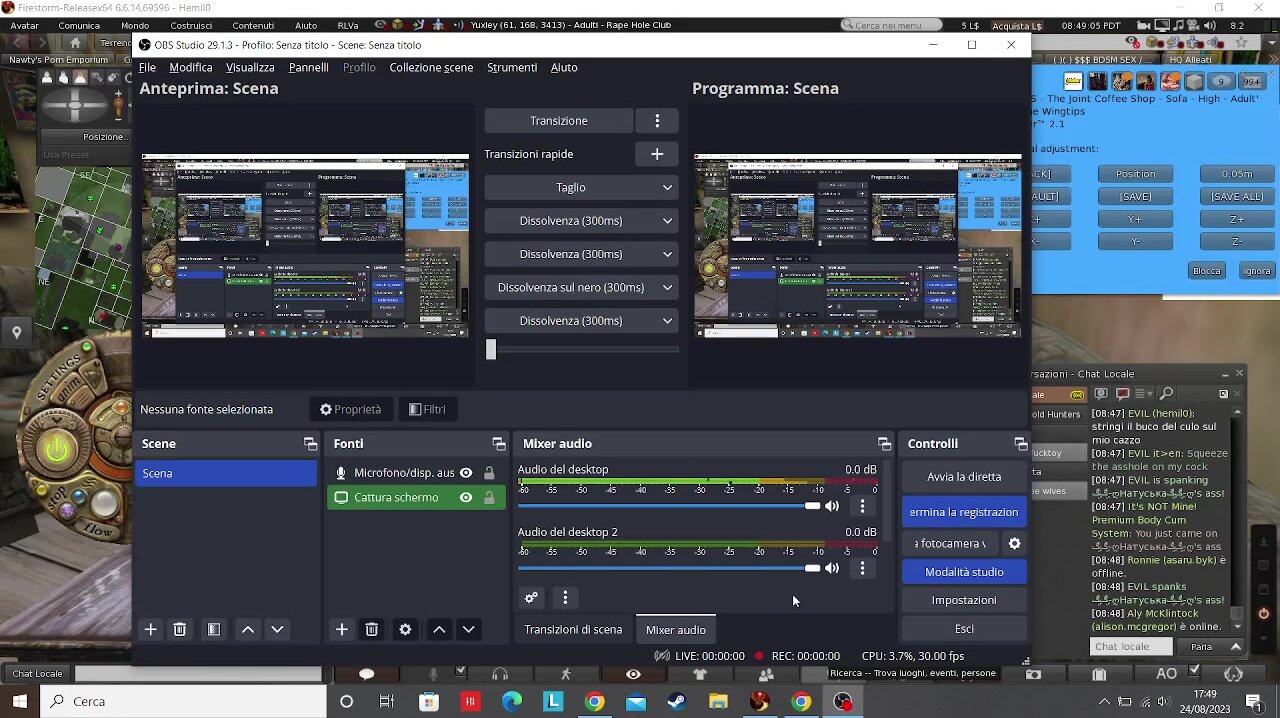Mute the Audio del desktop speaker icon
1280x718 pixels.
(832, 506)
